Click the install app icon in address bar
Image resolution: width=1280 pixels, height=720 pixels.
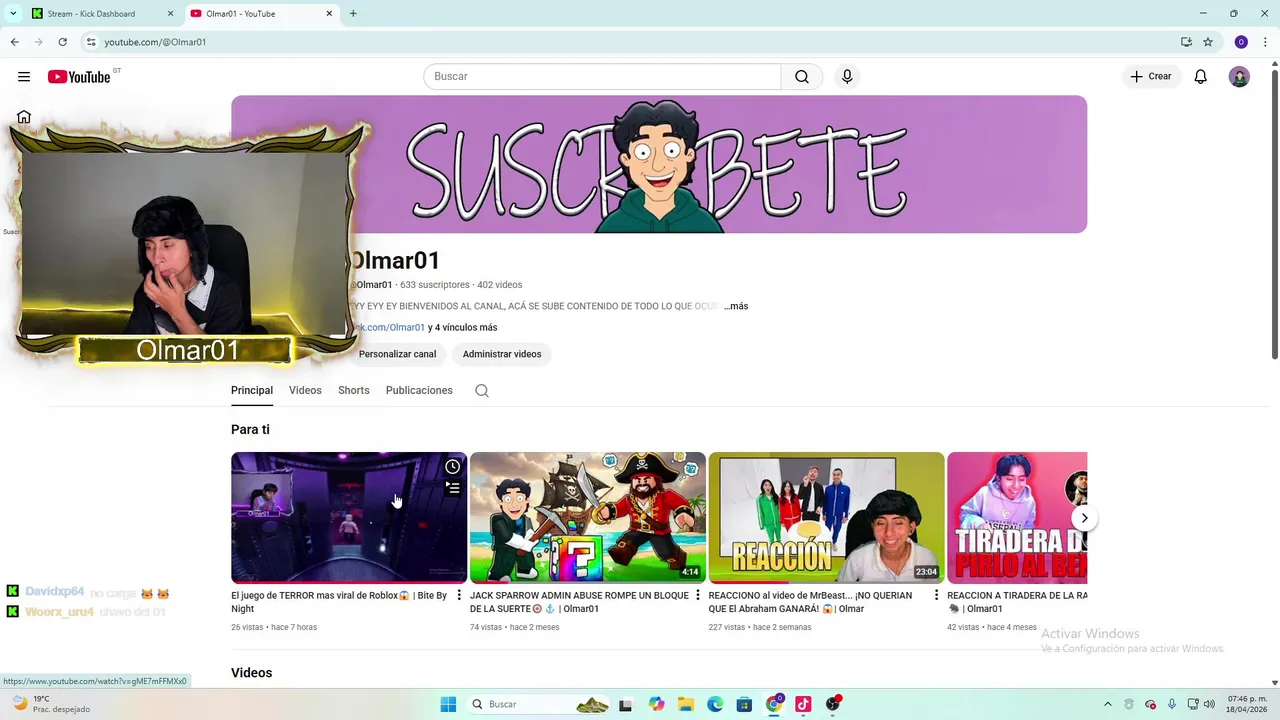pos(1186,42)
